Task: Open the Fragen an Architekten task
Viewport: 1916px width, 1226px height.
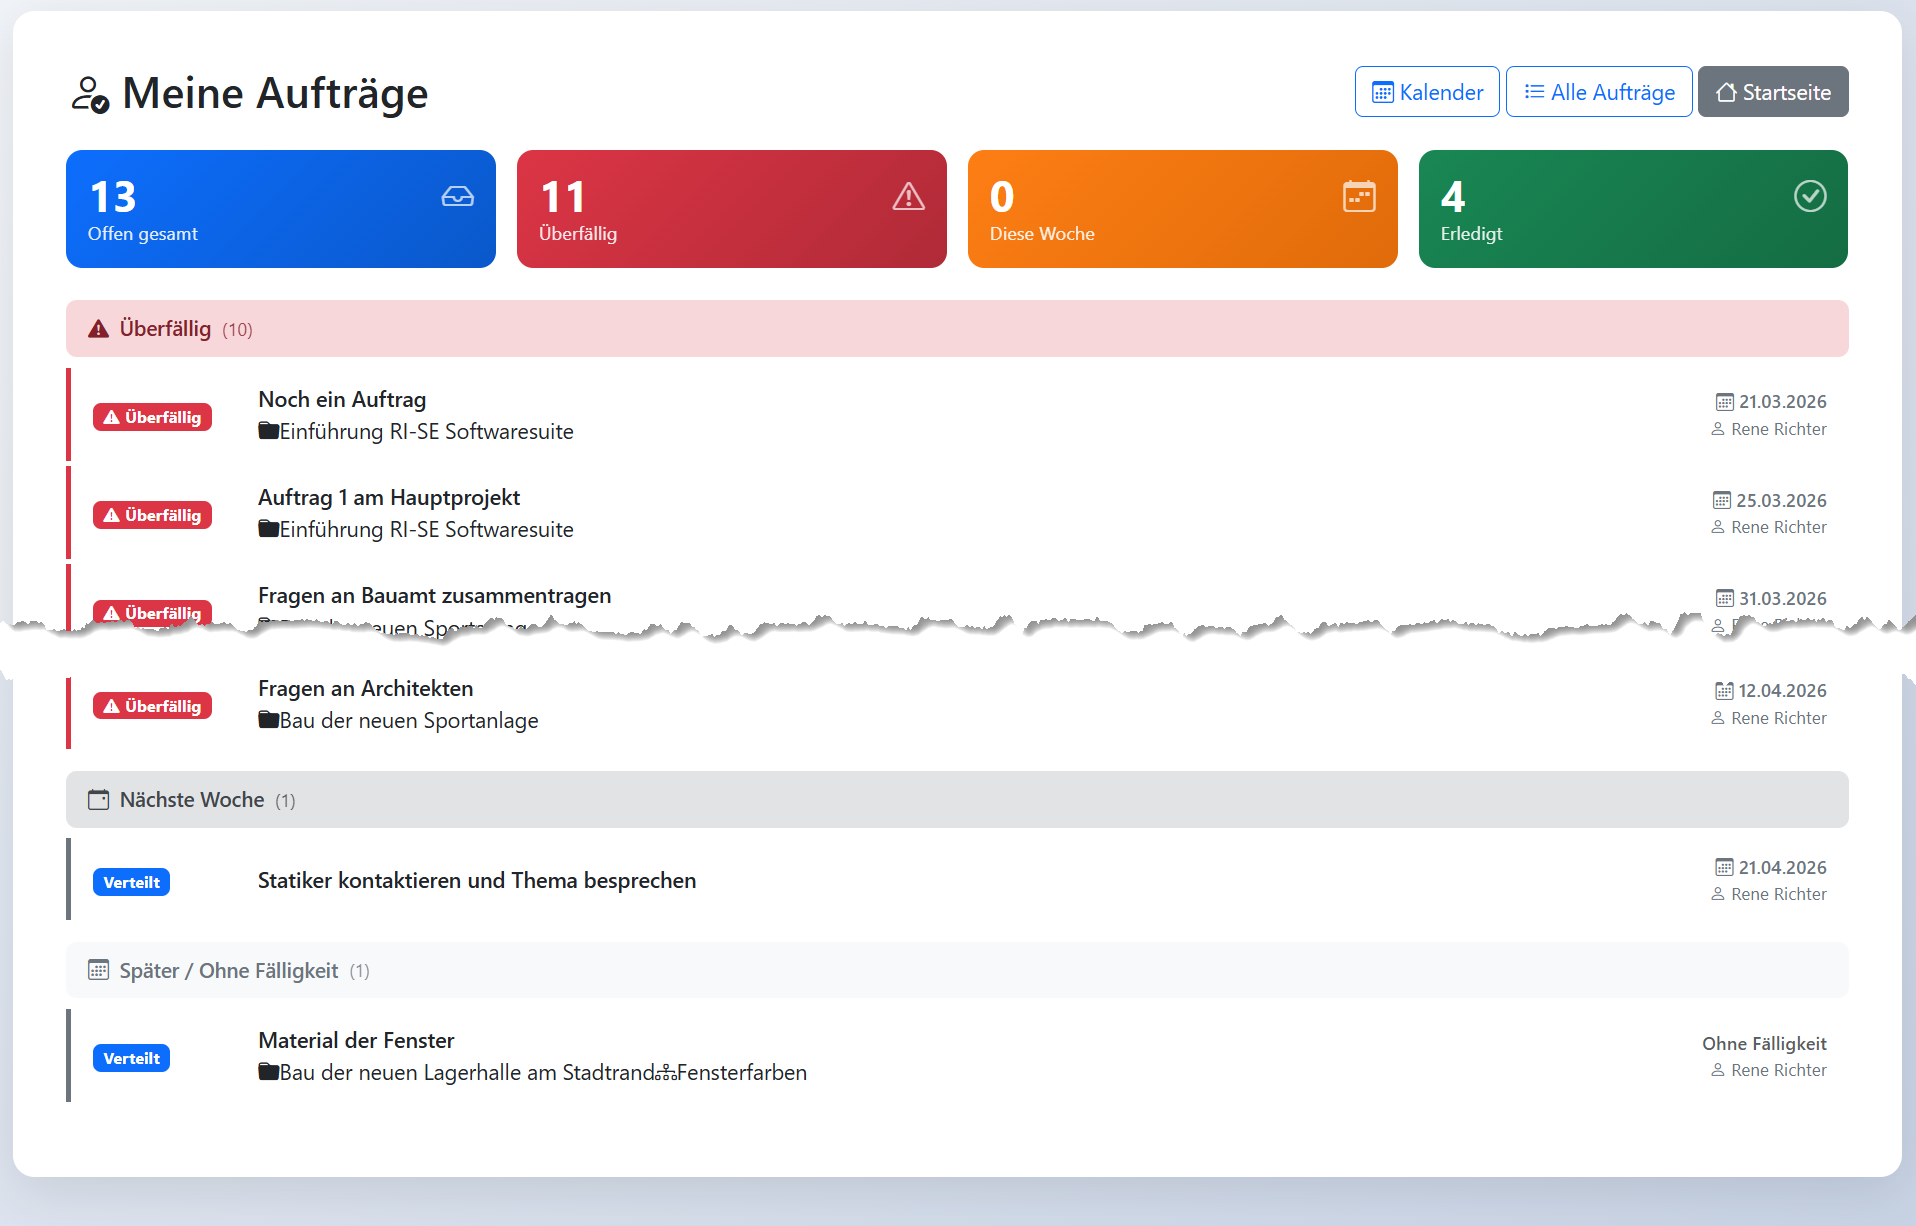Action: (x=365, y=689)
